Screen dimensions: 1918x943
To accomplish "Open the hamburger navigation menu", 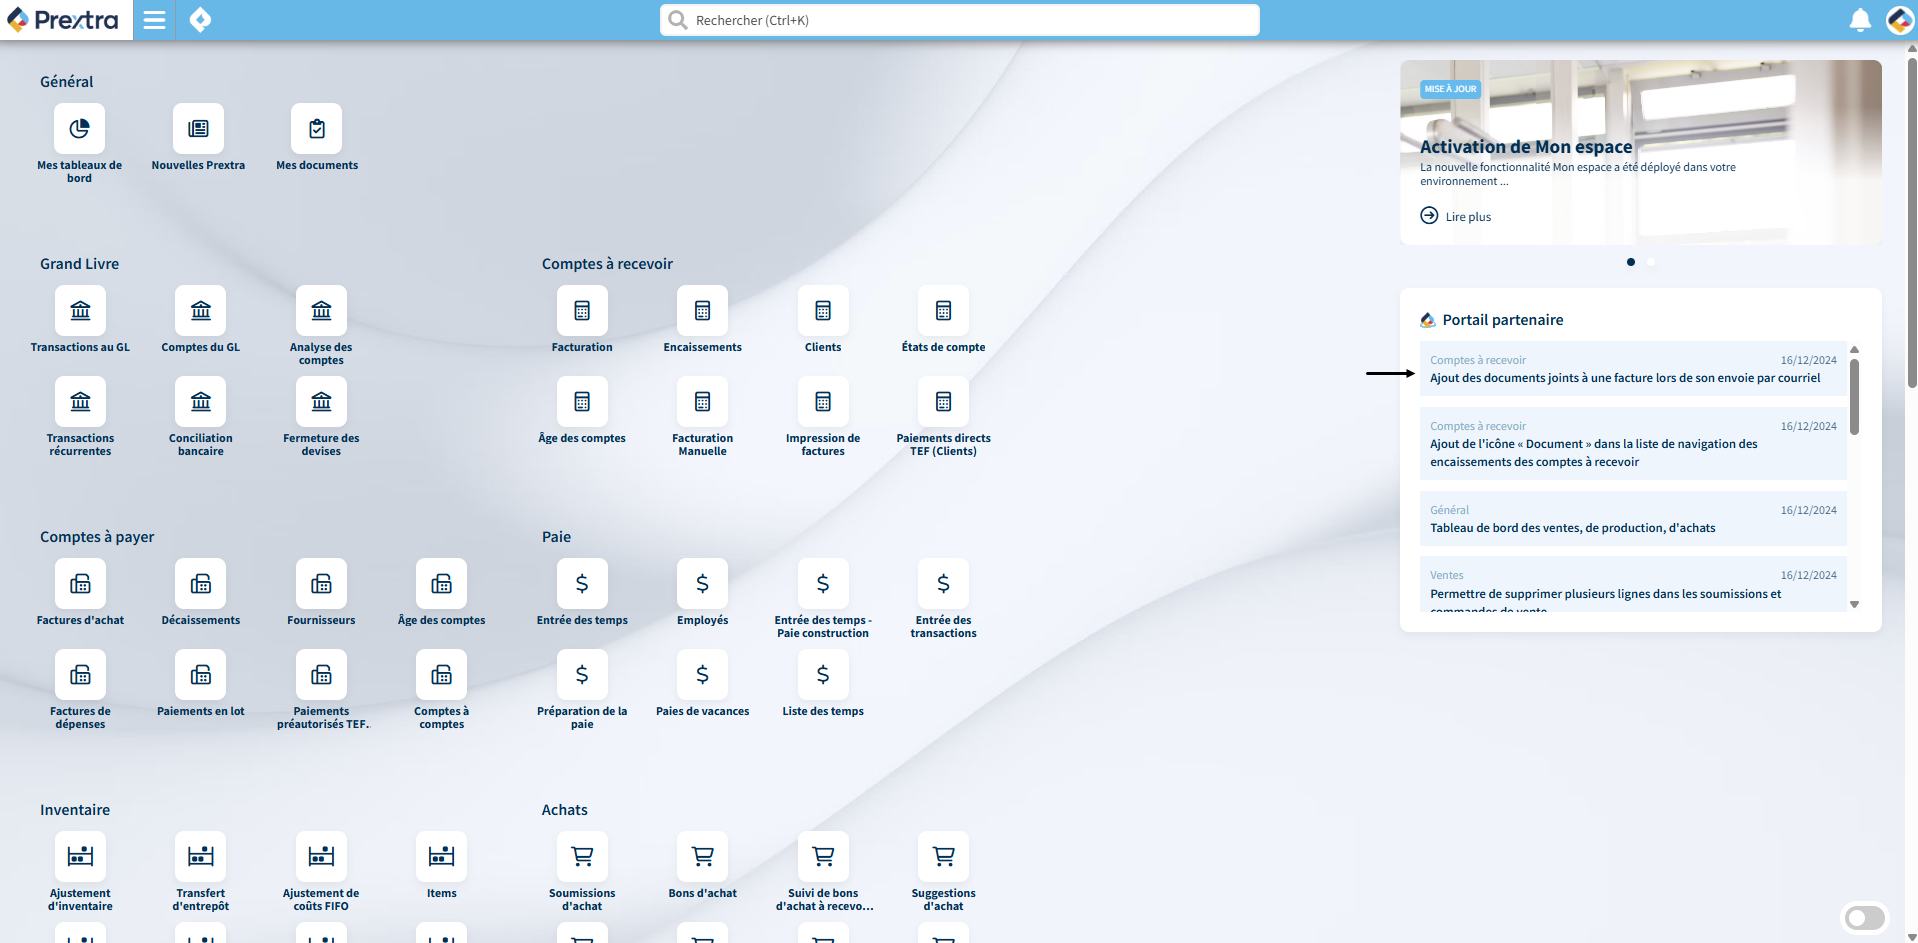I will tap(154, 20).
